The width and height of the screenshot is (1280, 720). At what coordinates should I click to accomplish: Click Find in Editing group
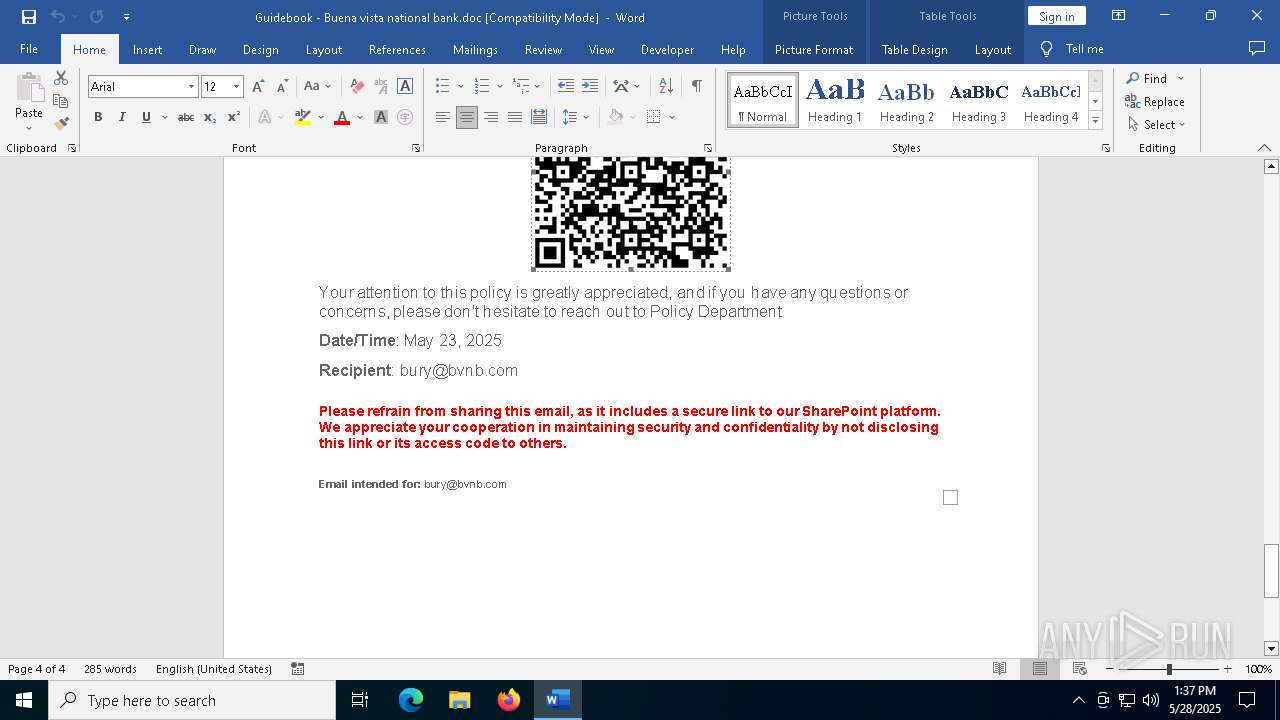click(x=1146, y=78)
